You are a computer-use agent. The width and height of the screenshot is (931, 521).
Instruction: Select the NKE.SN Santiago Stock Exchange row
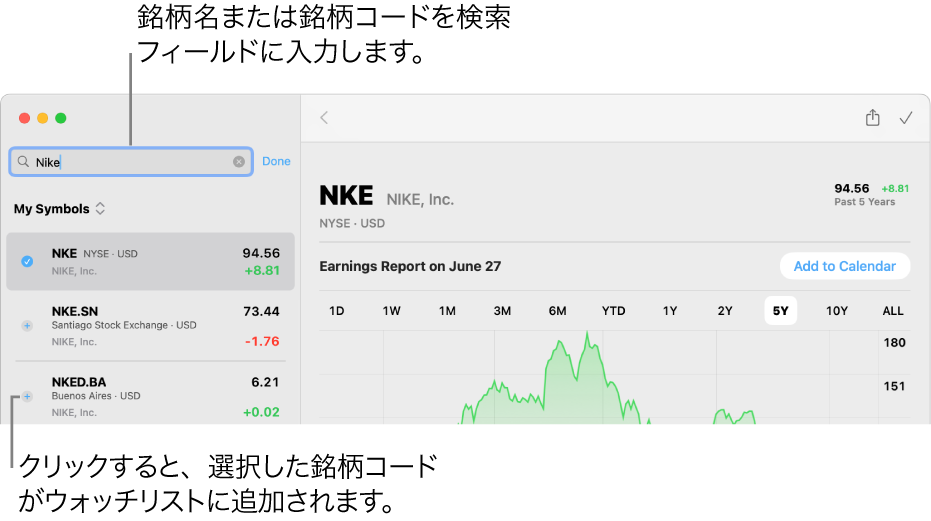150,326
